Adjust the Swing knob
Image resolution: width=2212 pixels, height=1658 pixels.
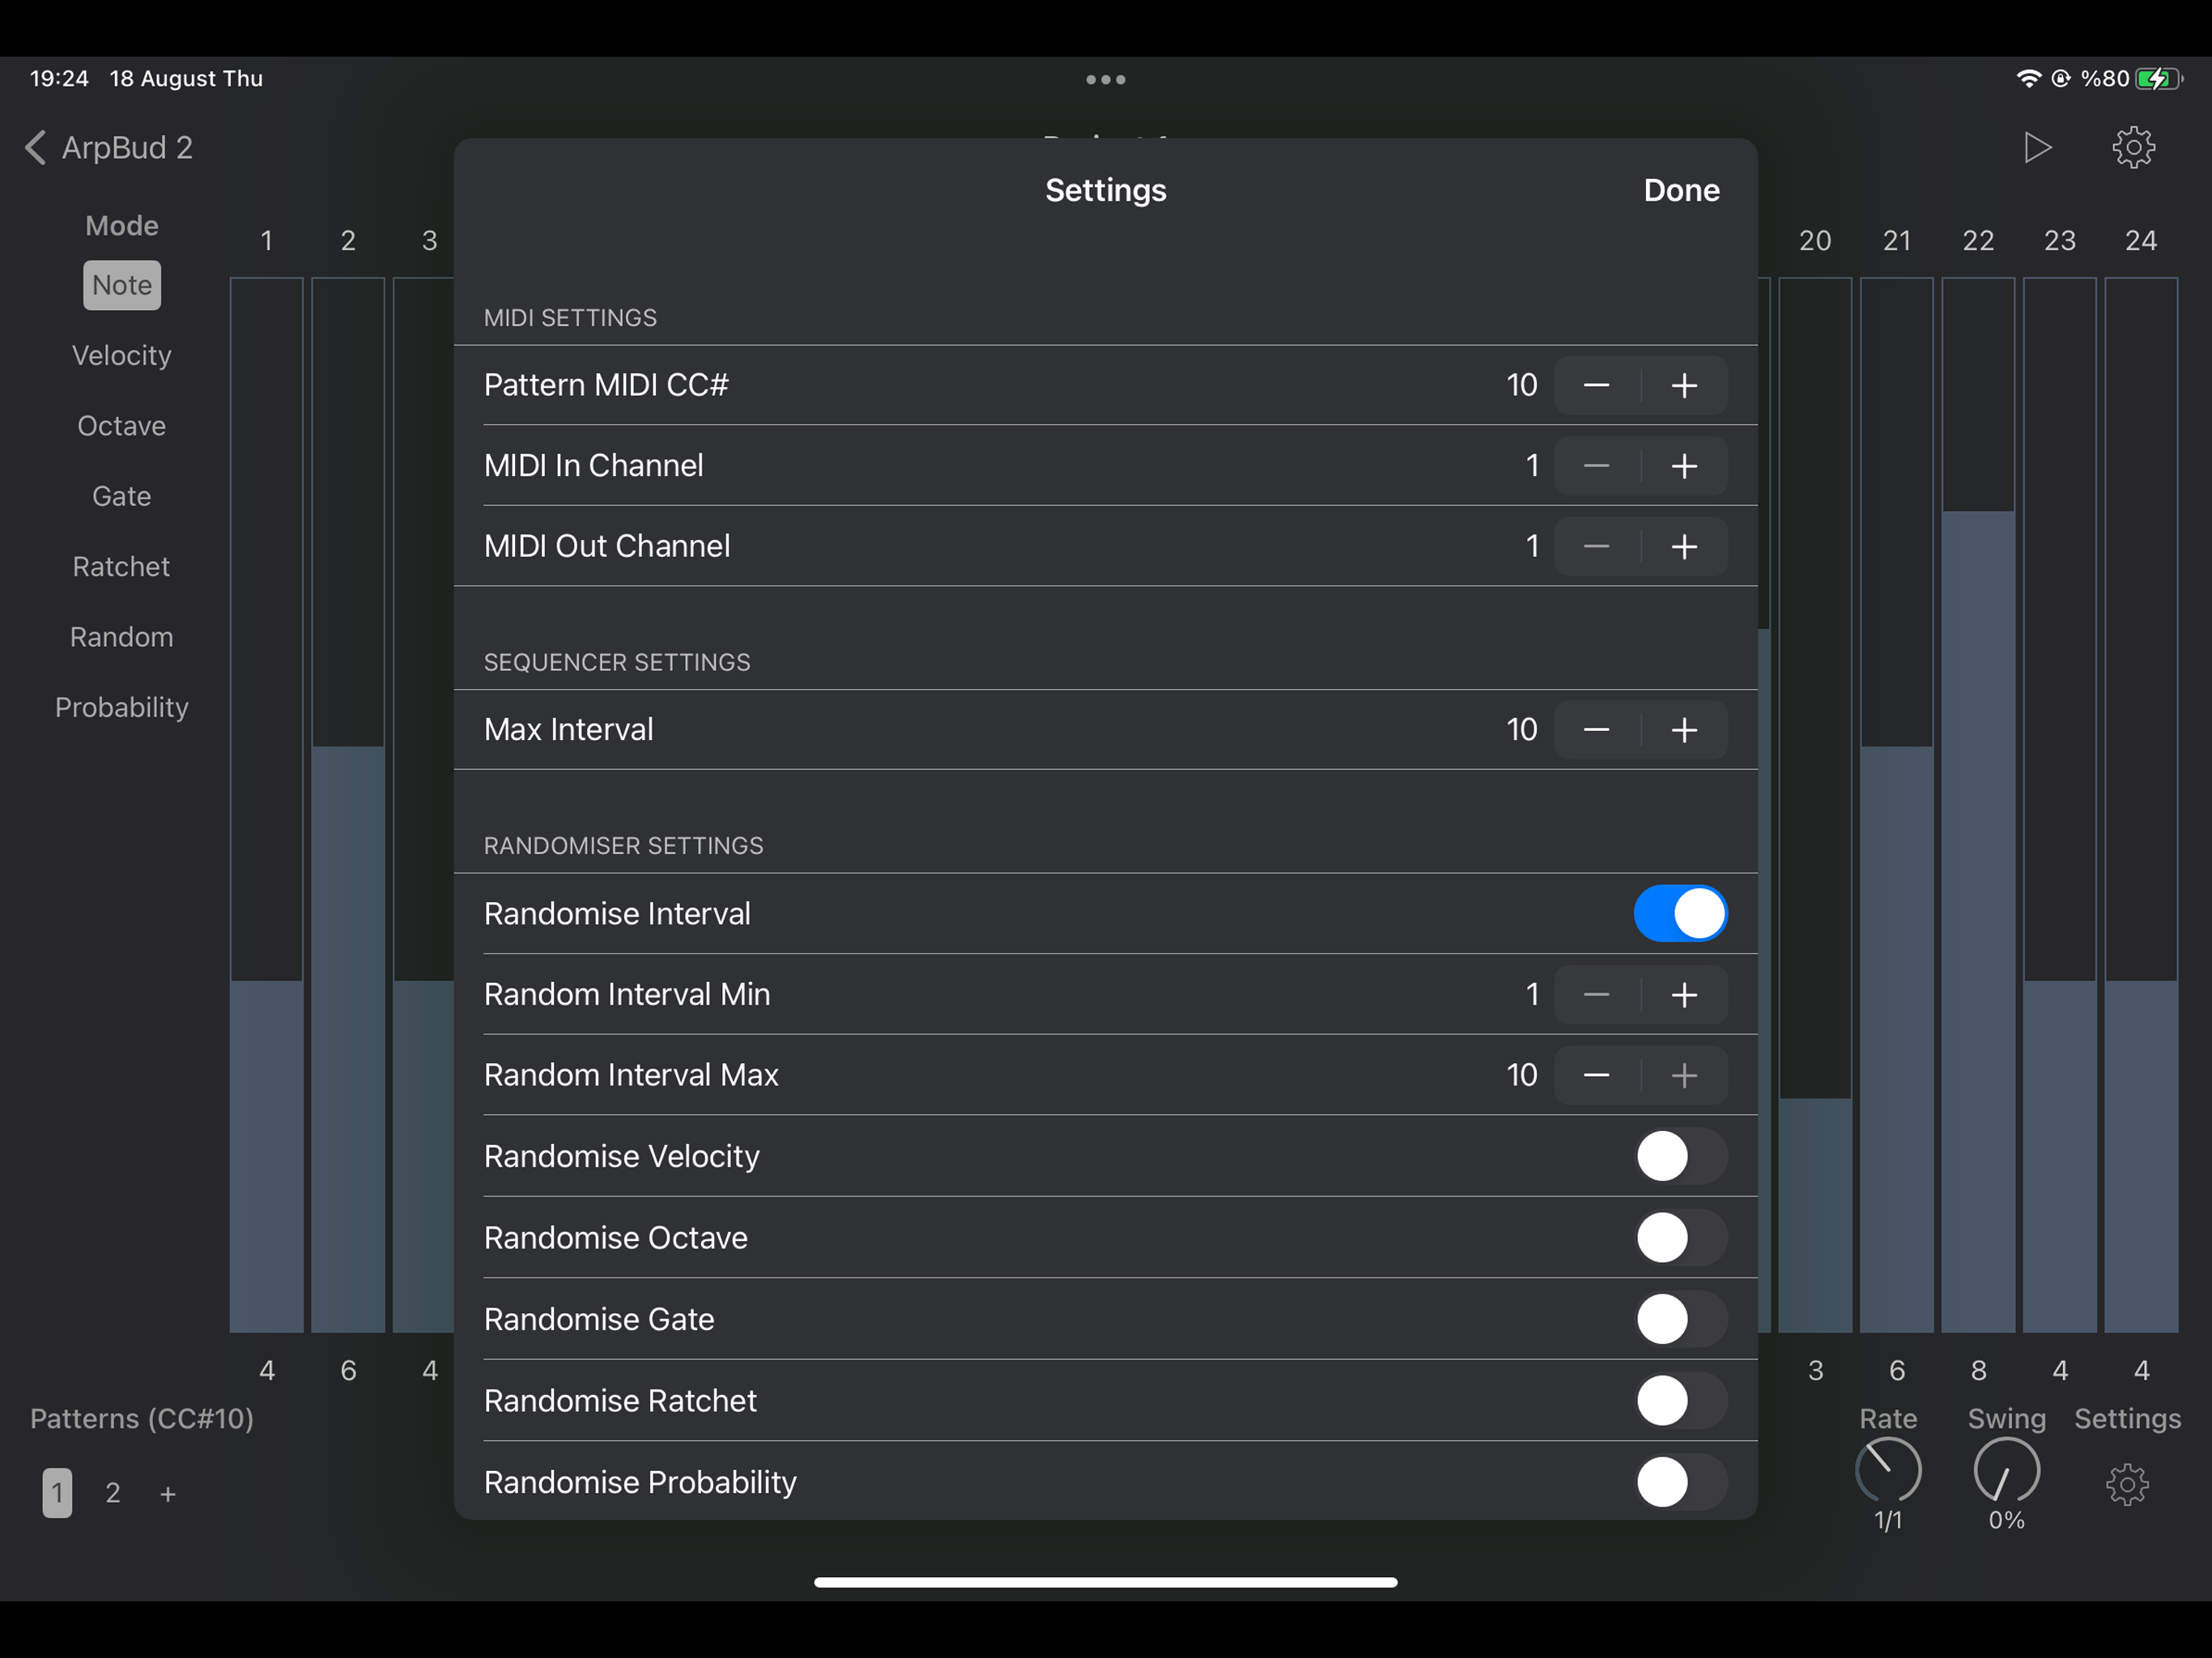tap(2006, 1471)
